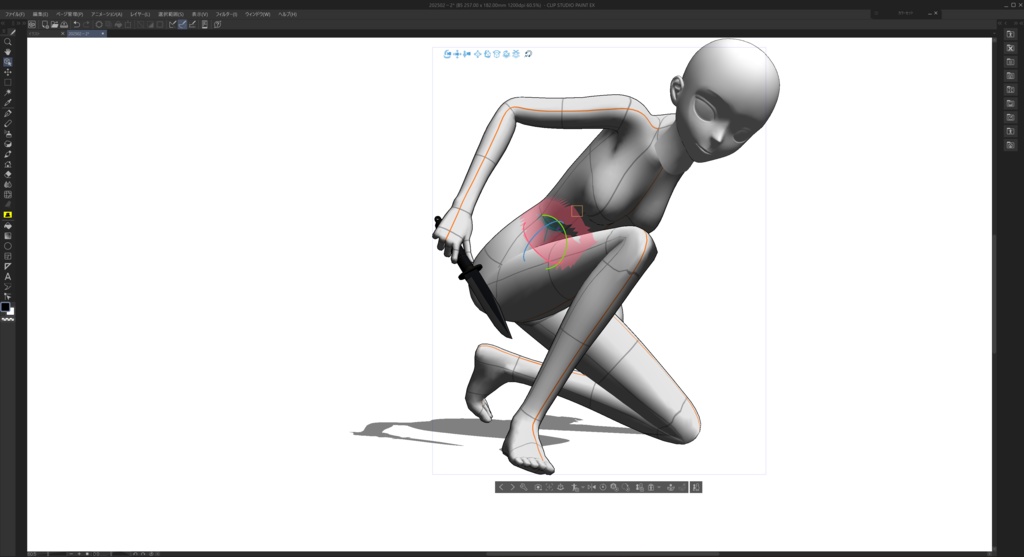
Task: Select the circle Figure tool icon
Action: pyautogui.click(x=8, y=246)
